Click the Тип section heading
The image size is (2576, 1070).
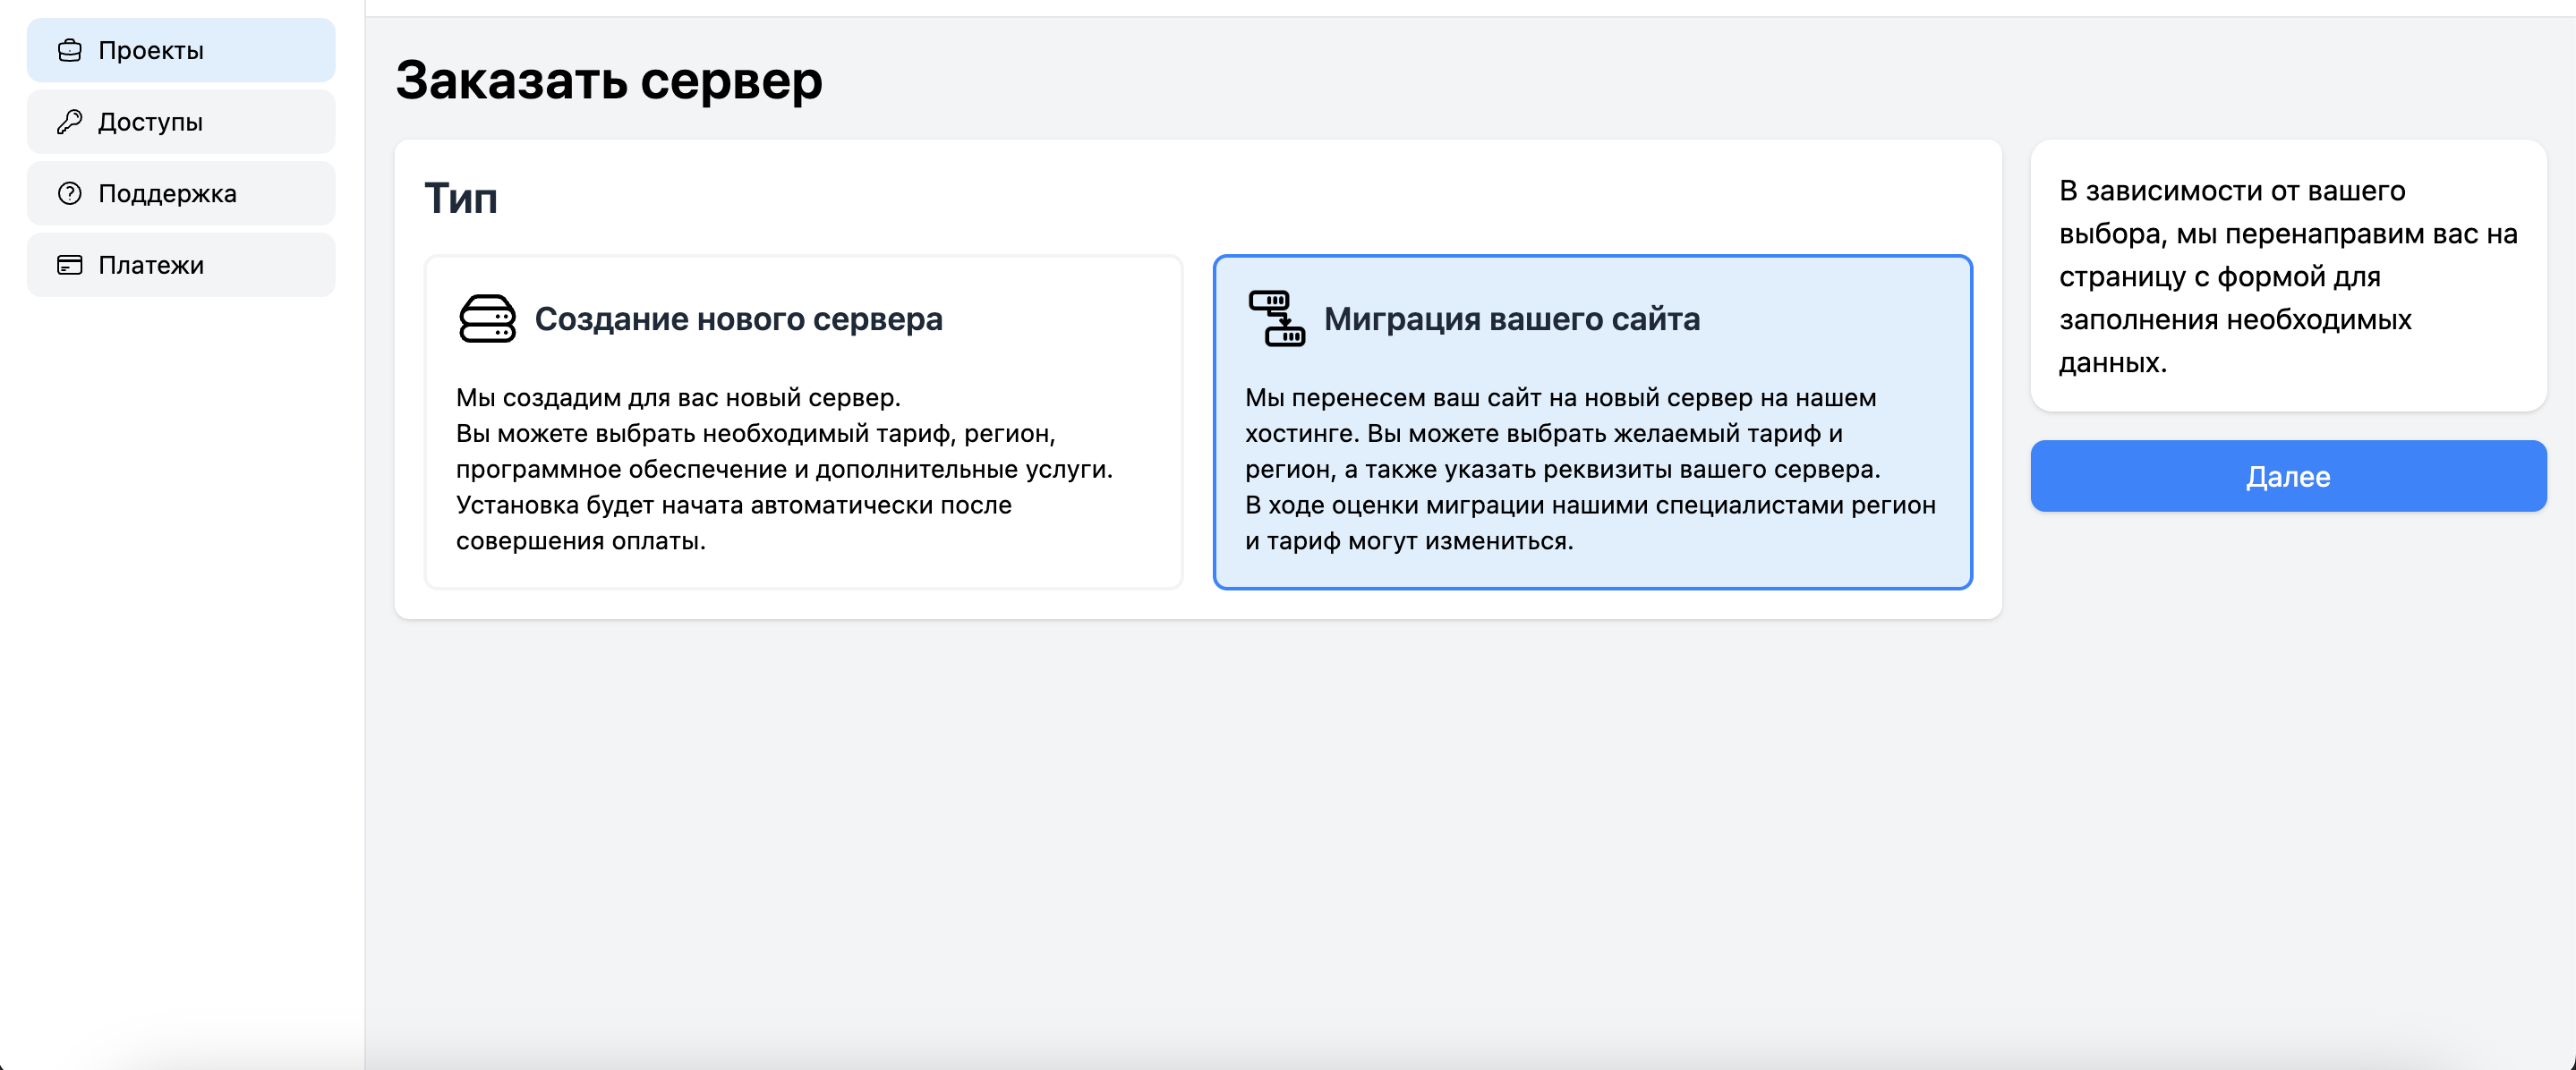coord(461,198)
